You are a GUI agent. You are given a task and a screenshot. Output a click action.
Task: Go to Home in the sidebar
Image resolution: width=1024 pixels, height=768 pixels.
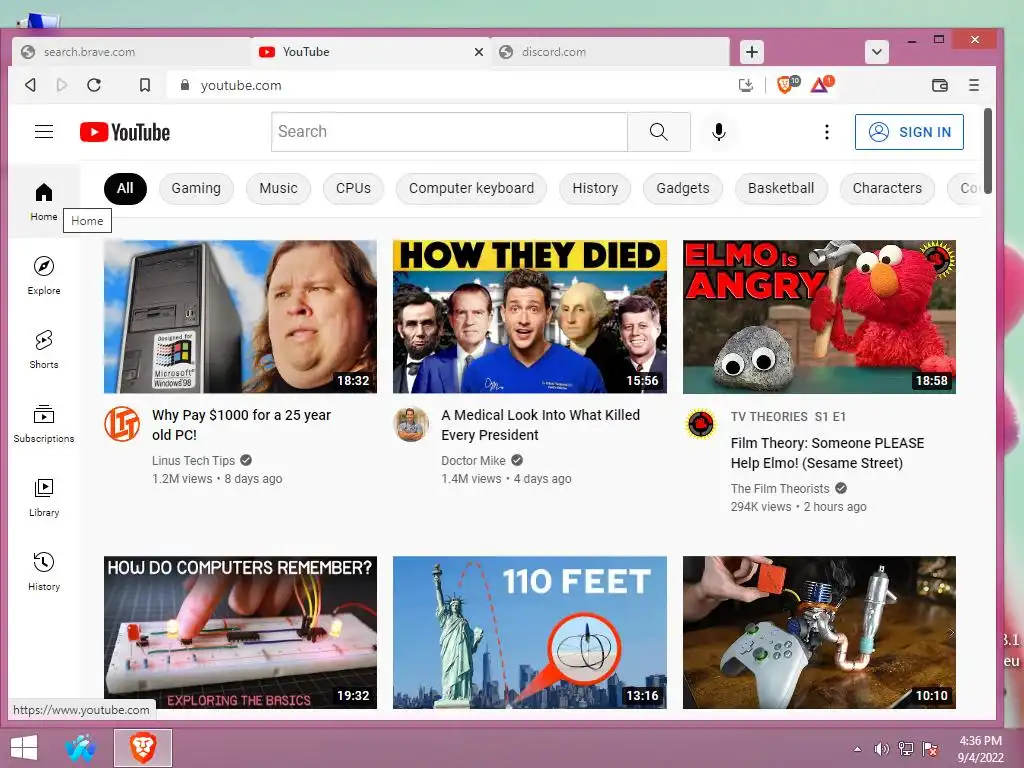(x=44, y=201)
